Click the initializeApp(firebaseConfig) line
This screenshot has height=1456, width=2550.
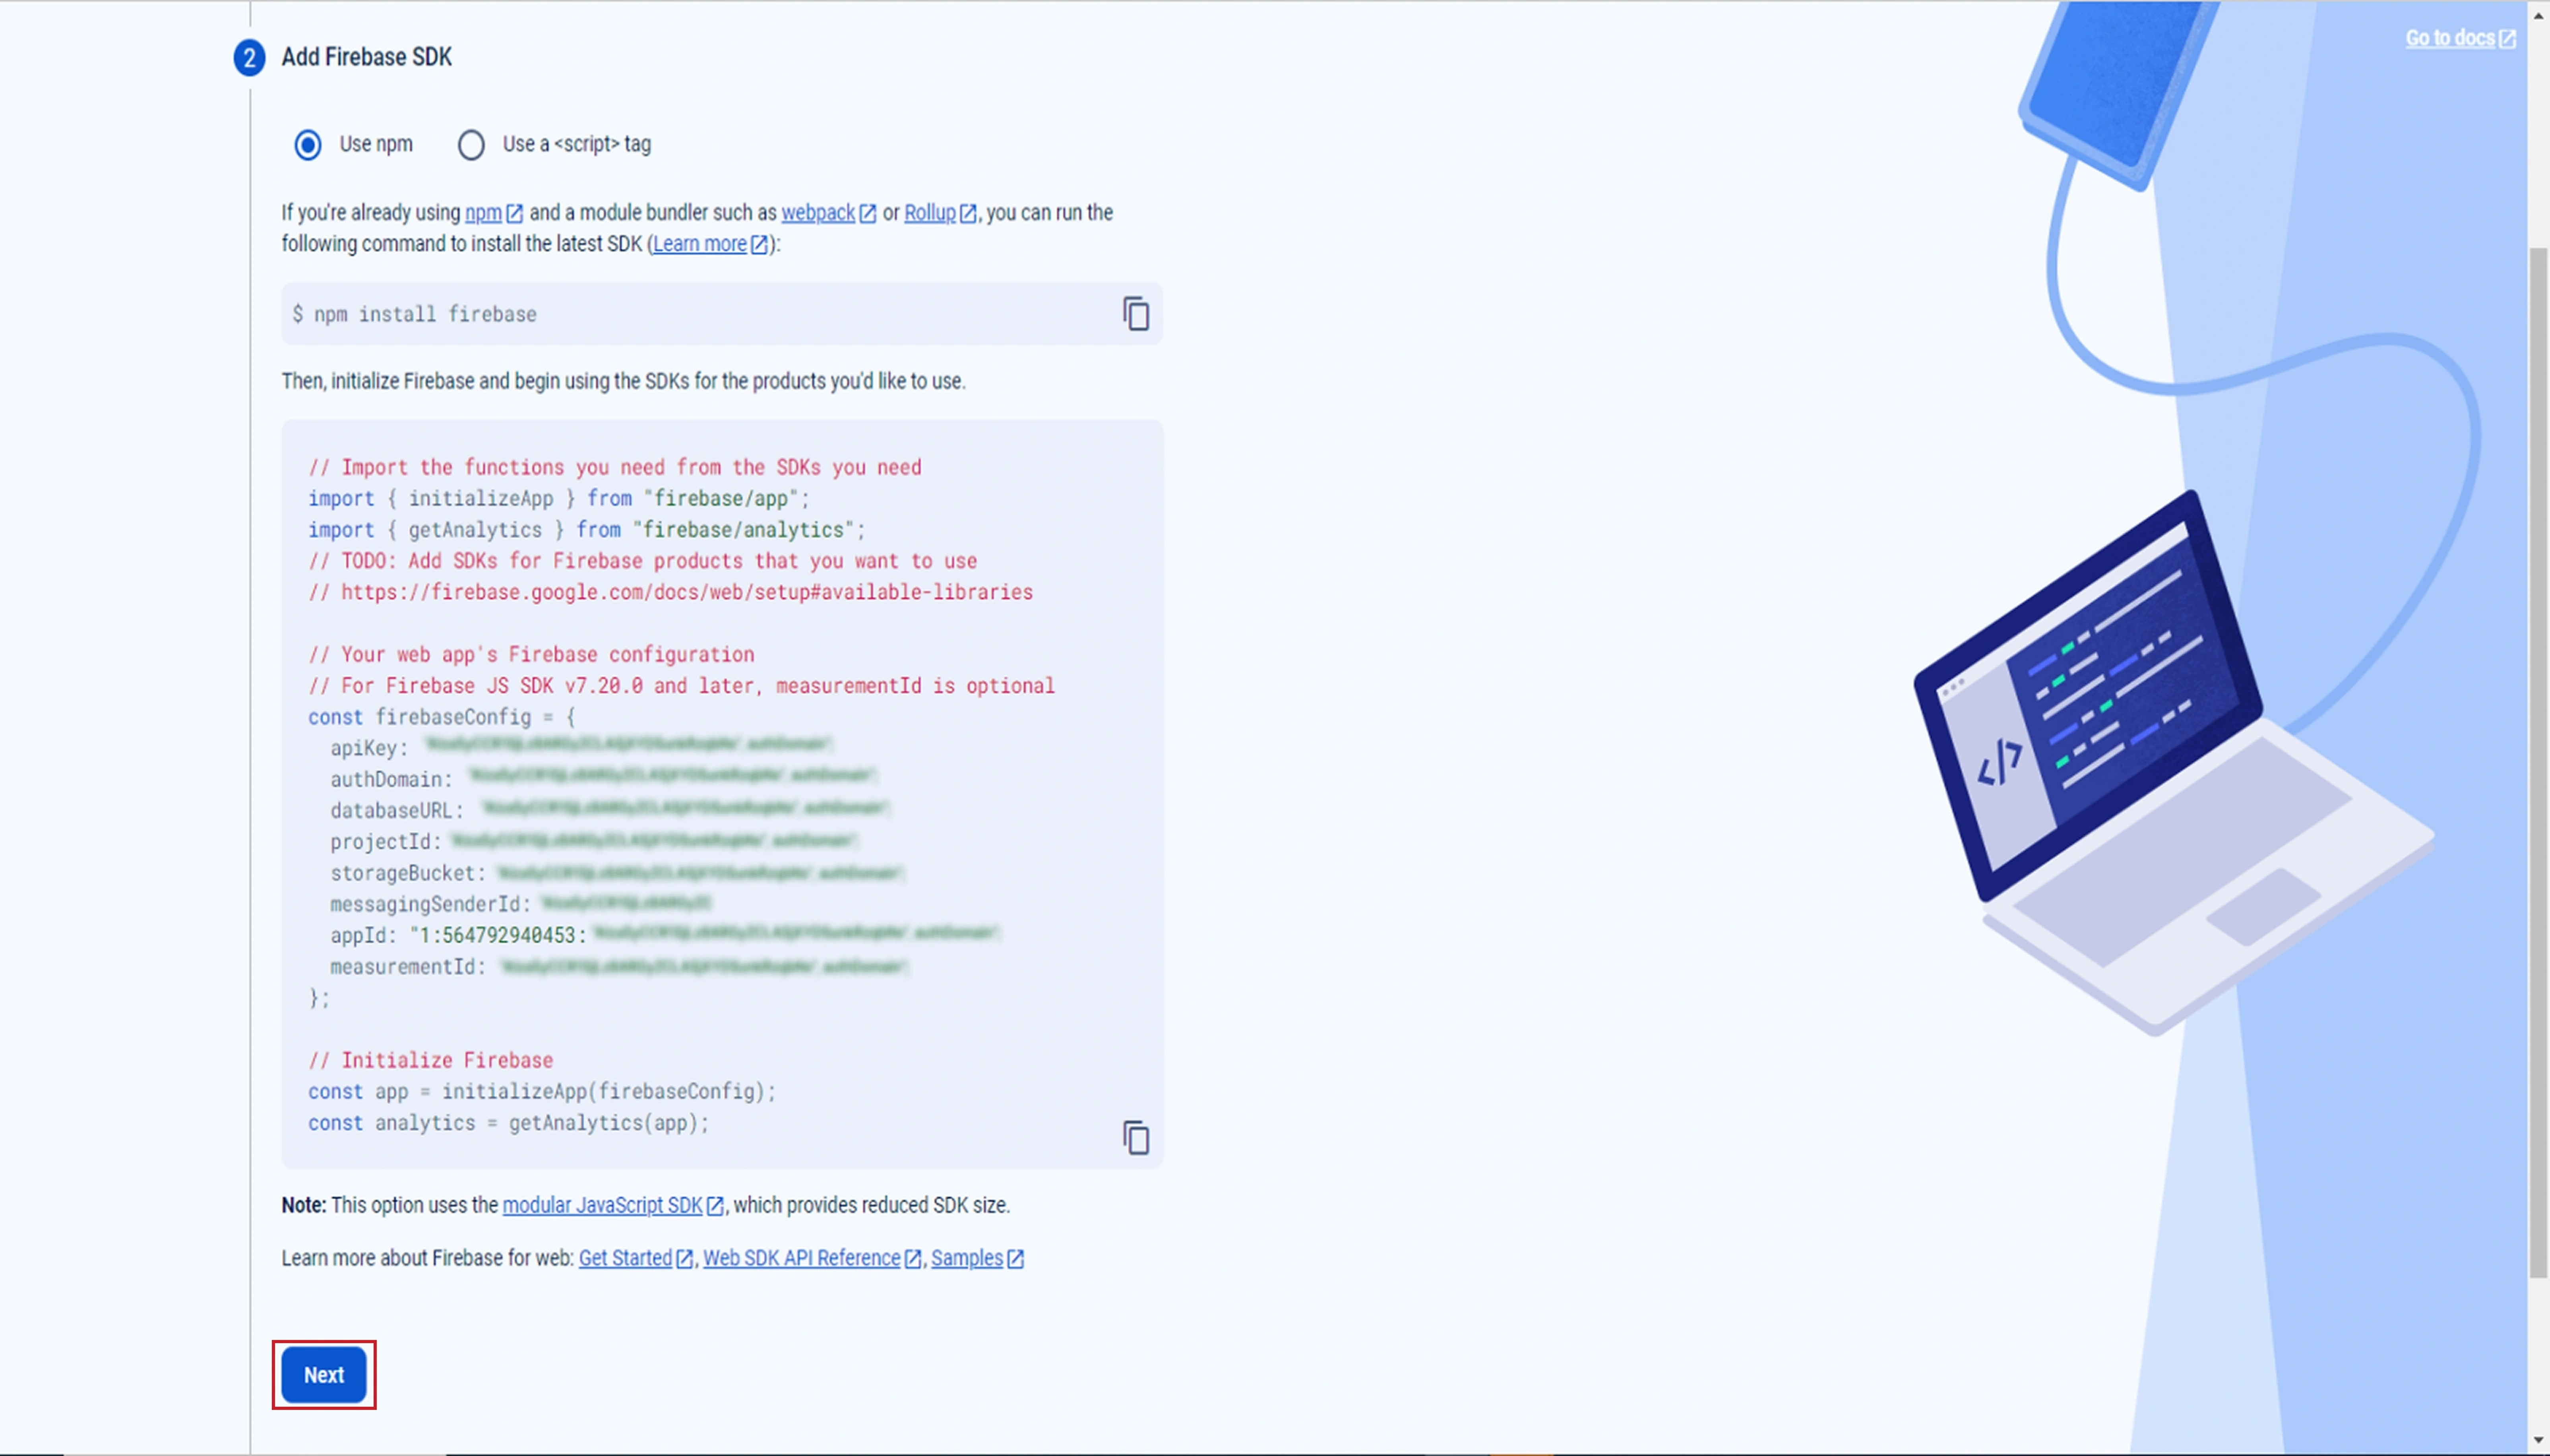pos(542,1092)
